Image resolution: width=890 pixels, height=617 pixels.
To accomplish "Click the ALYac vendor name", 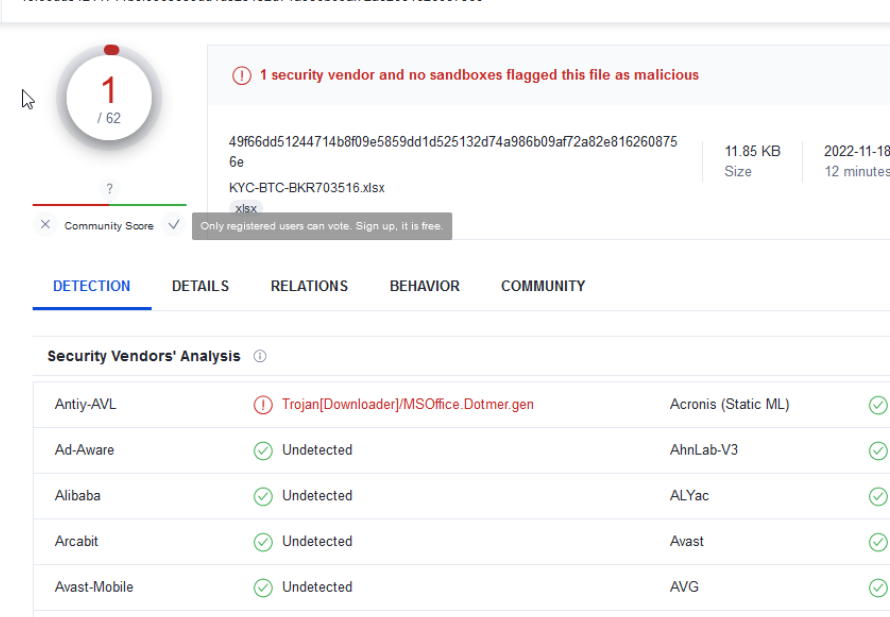I will click(x=689, y=496).
